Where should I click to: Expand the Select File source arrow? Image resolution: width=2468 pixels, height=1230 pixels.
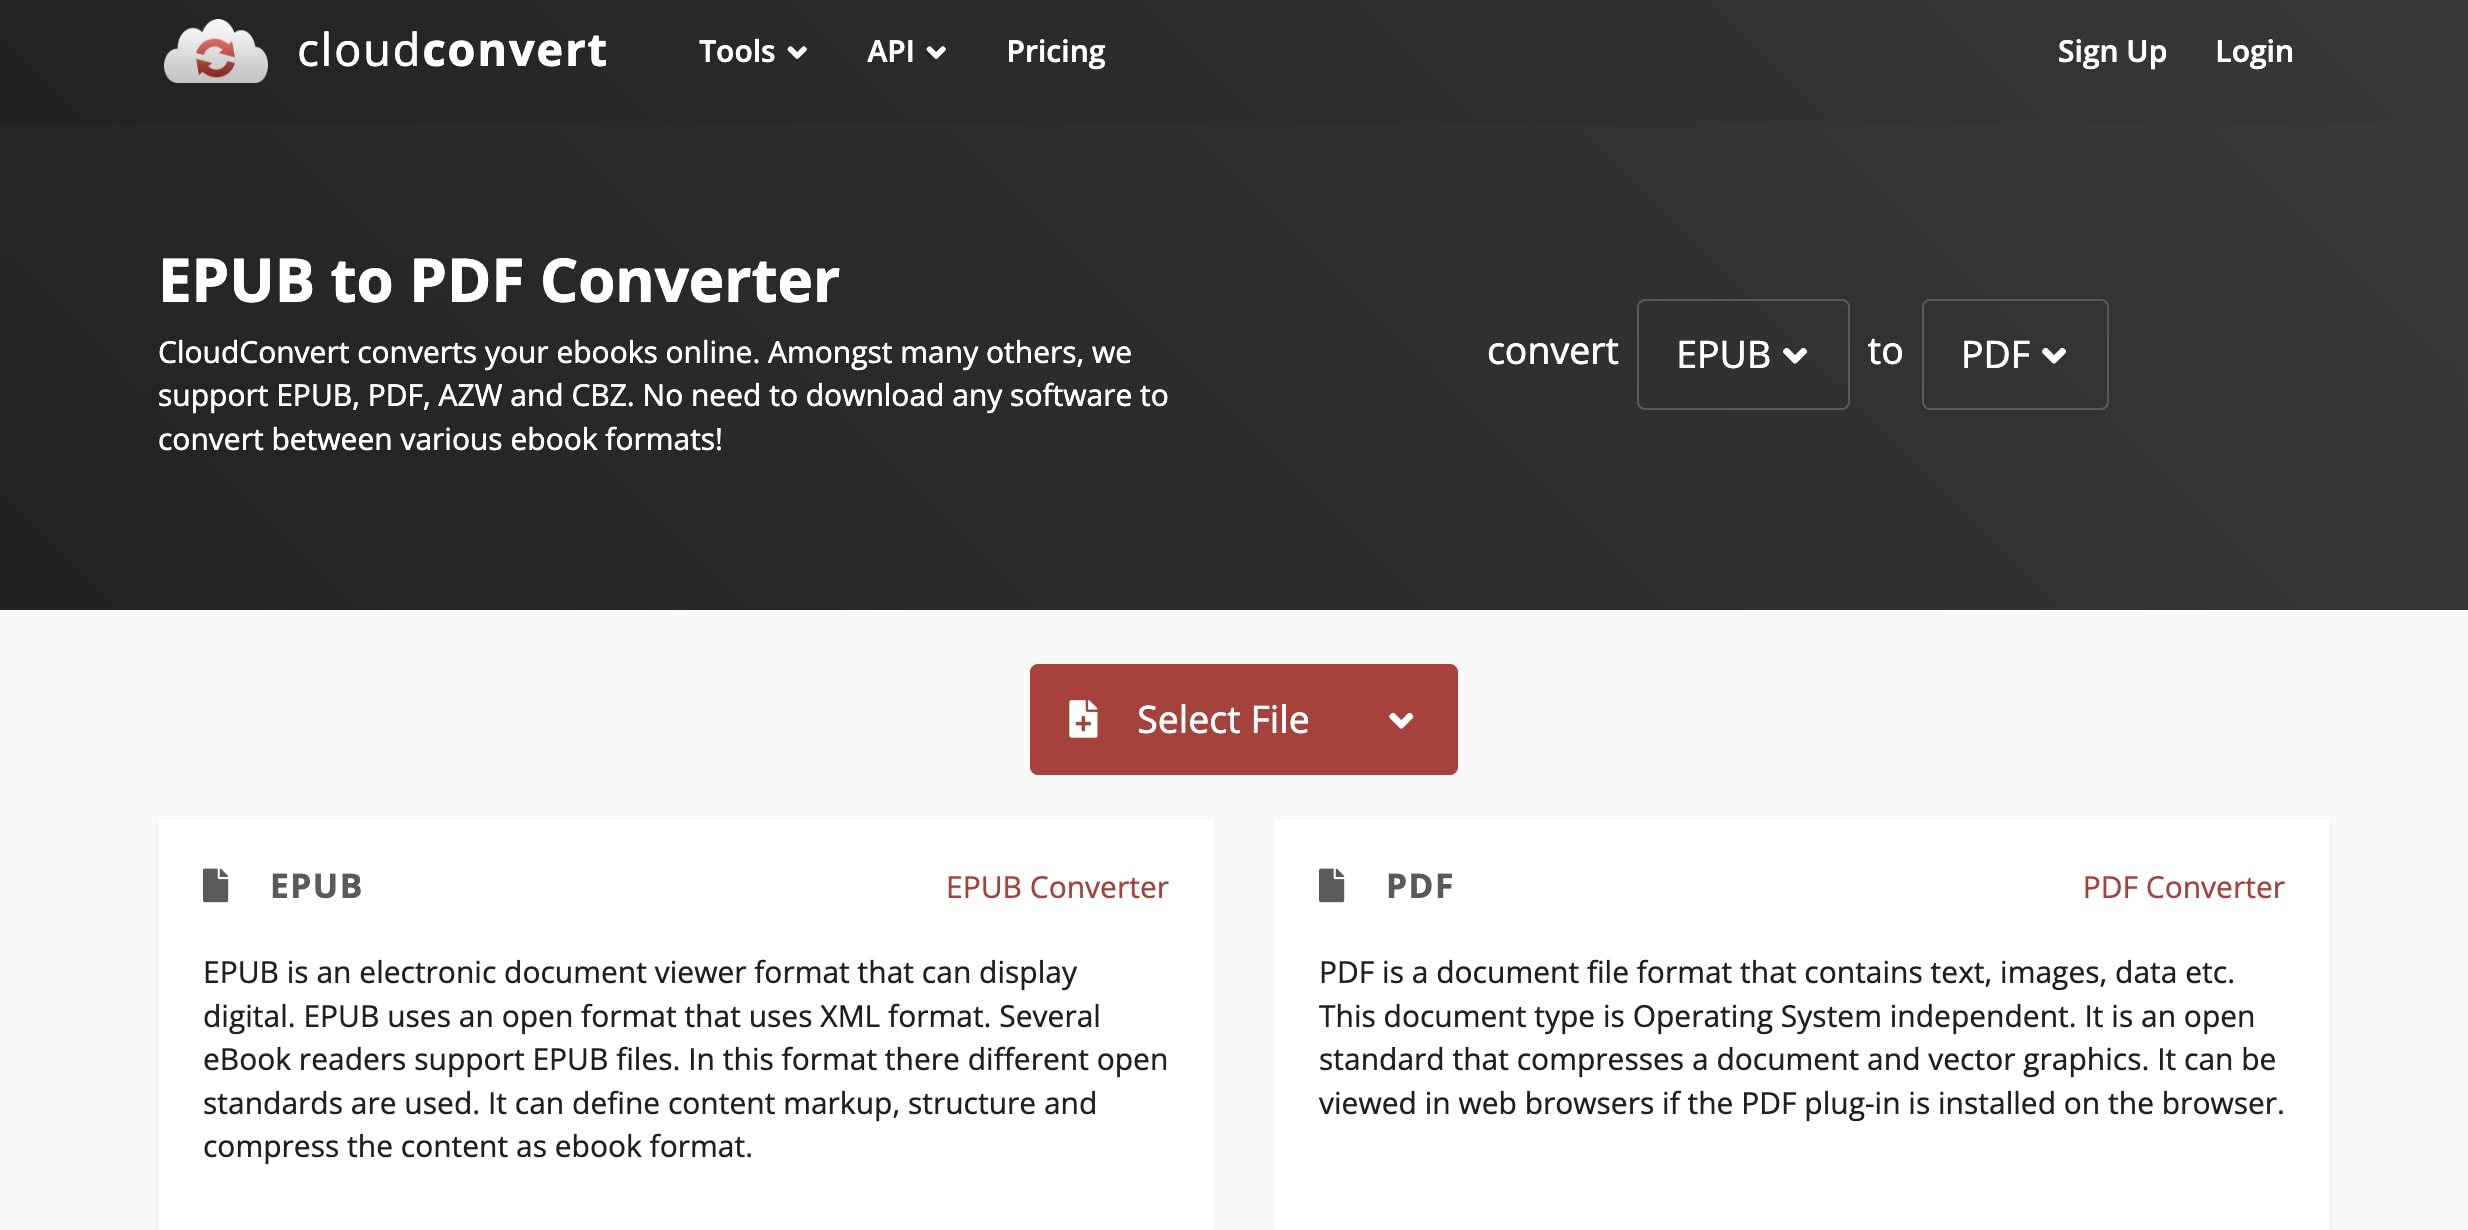coord(1401,720)
